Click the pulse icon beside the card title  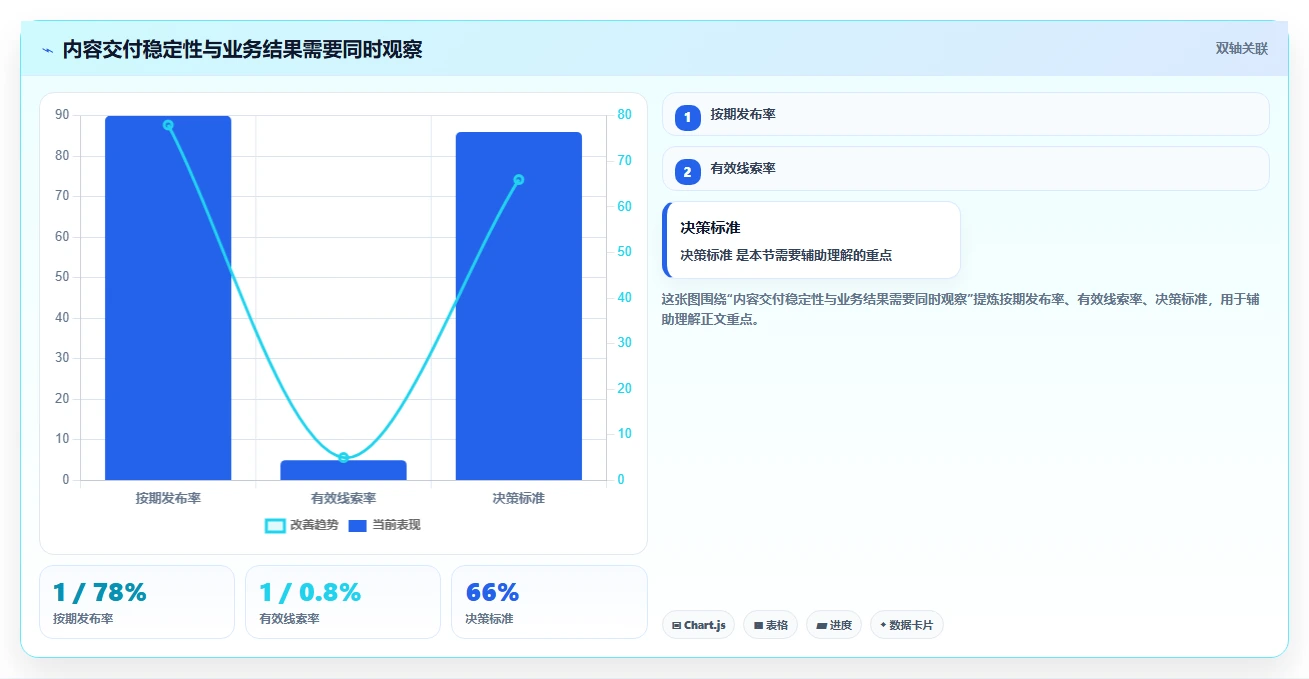point(48,50)
